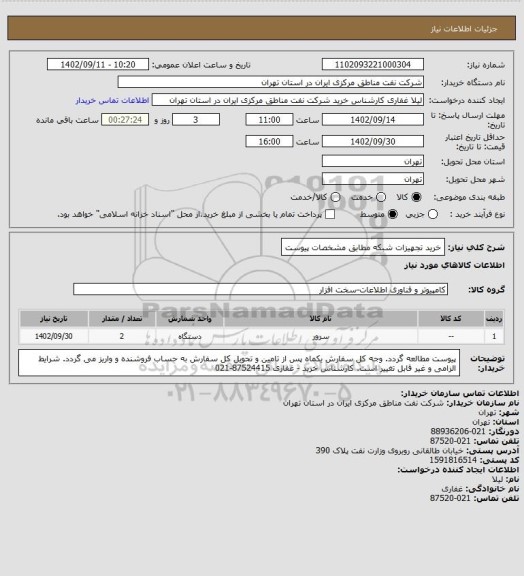Click the اطلاعات تماس سازمان خریدار heading

tap(460, 393)
